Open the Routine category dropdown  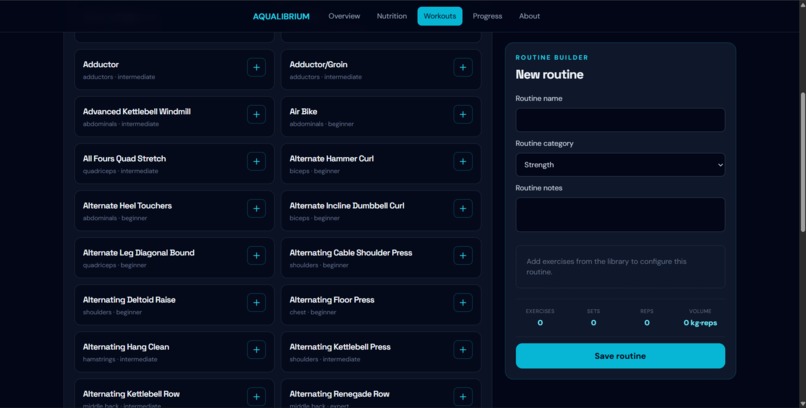620,165
